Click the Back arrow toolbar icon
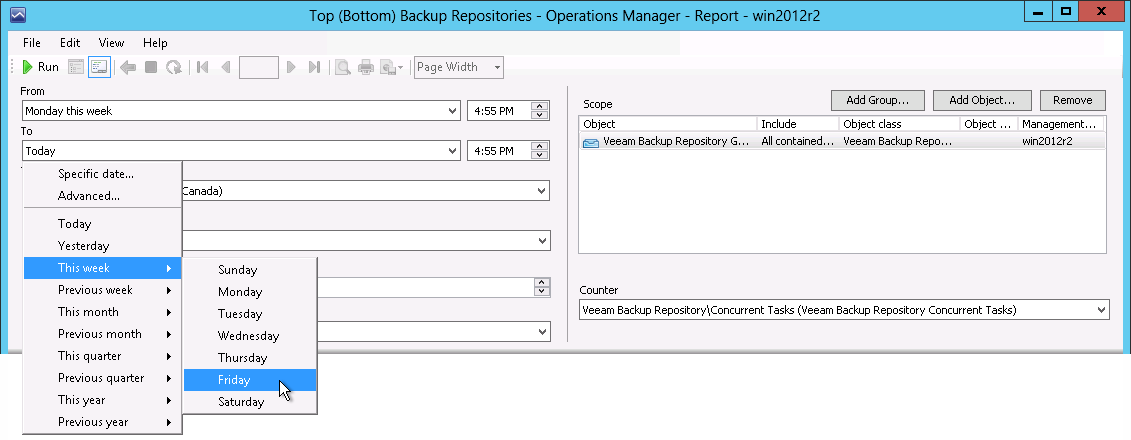 tap(128, 67)
